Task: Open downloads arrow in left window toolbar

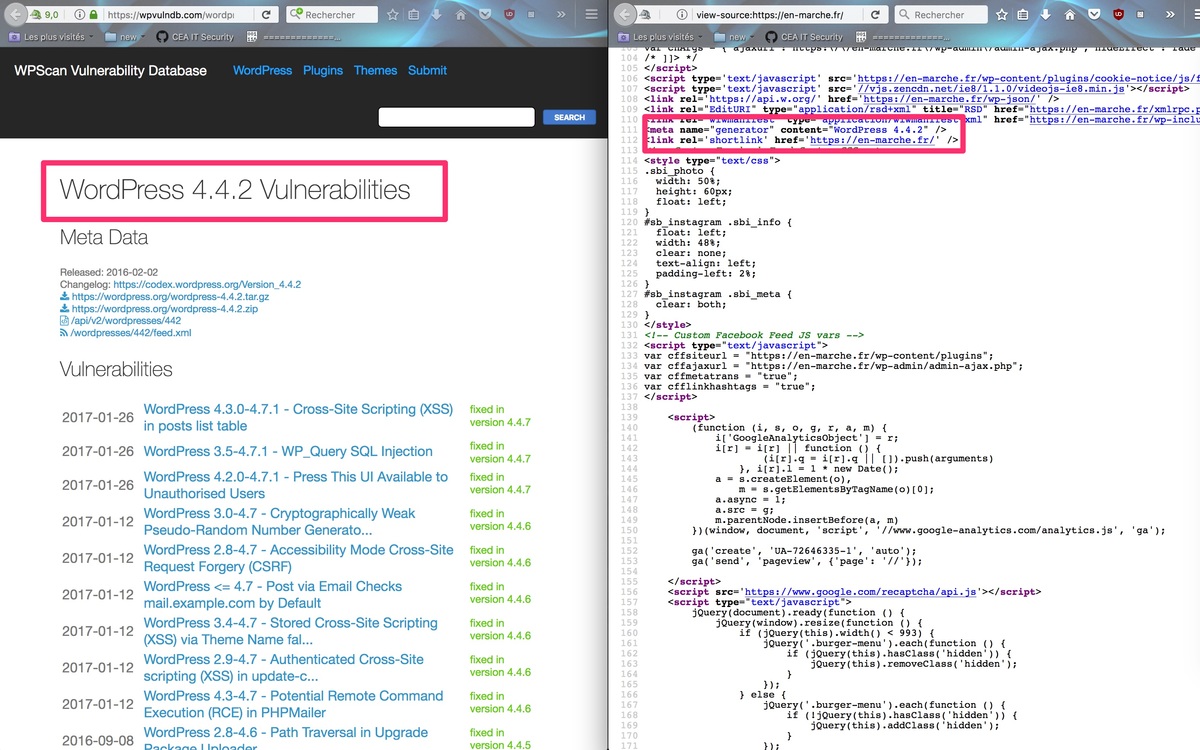Action: (x=438, y=16)
